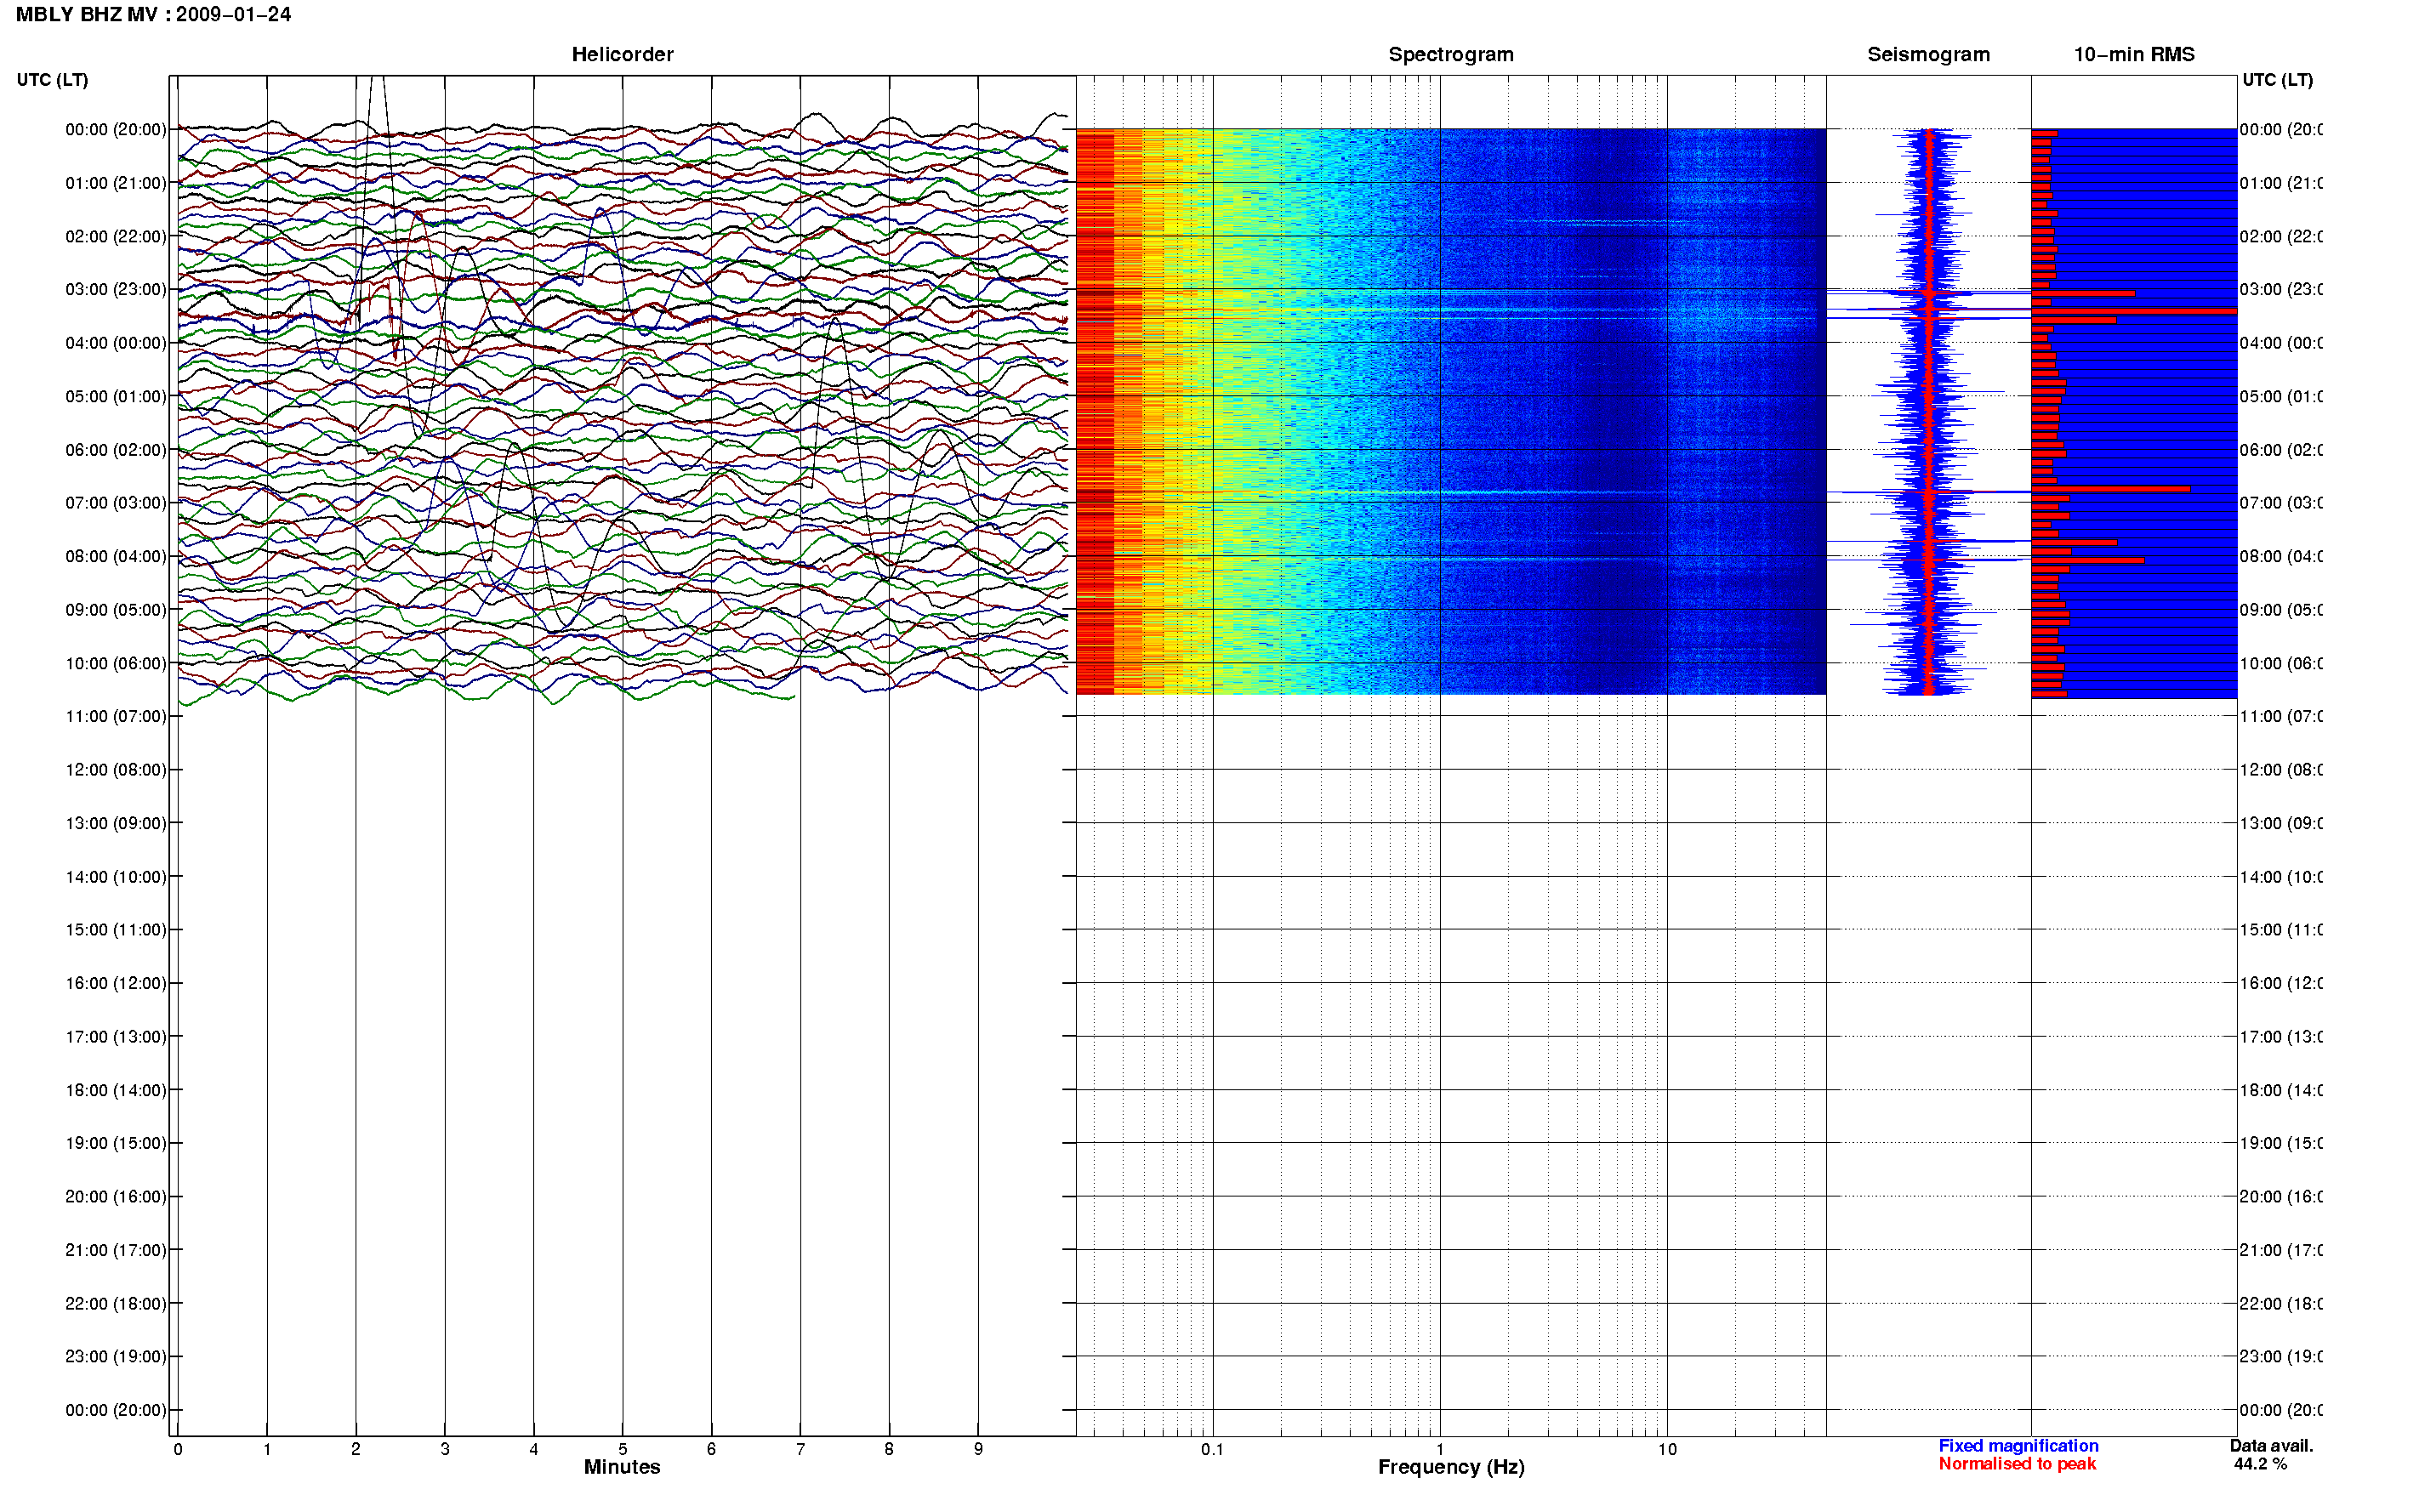Click the right 'UTC (LT)' axis label
Image resolution: width=2419 pixels, height=1512 pixels.
point(2277,80)
